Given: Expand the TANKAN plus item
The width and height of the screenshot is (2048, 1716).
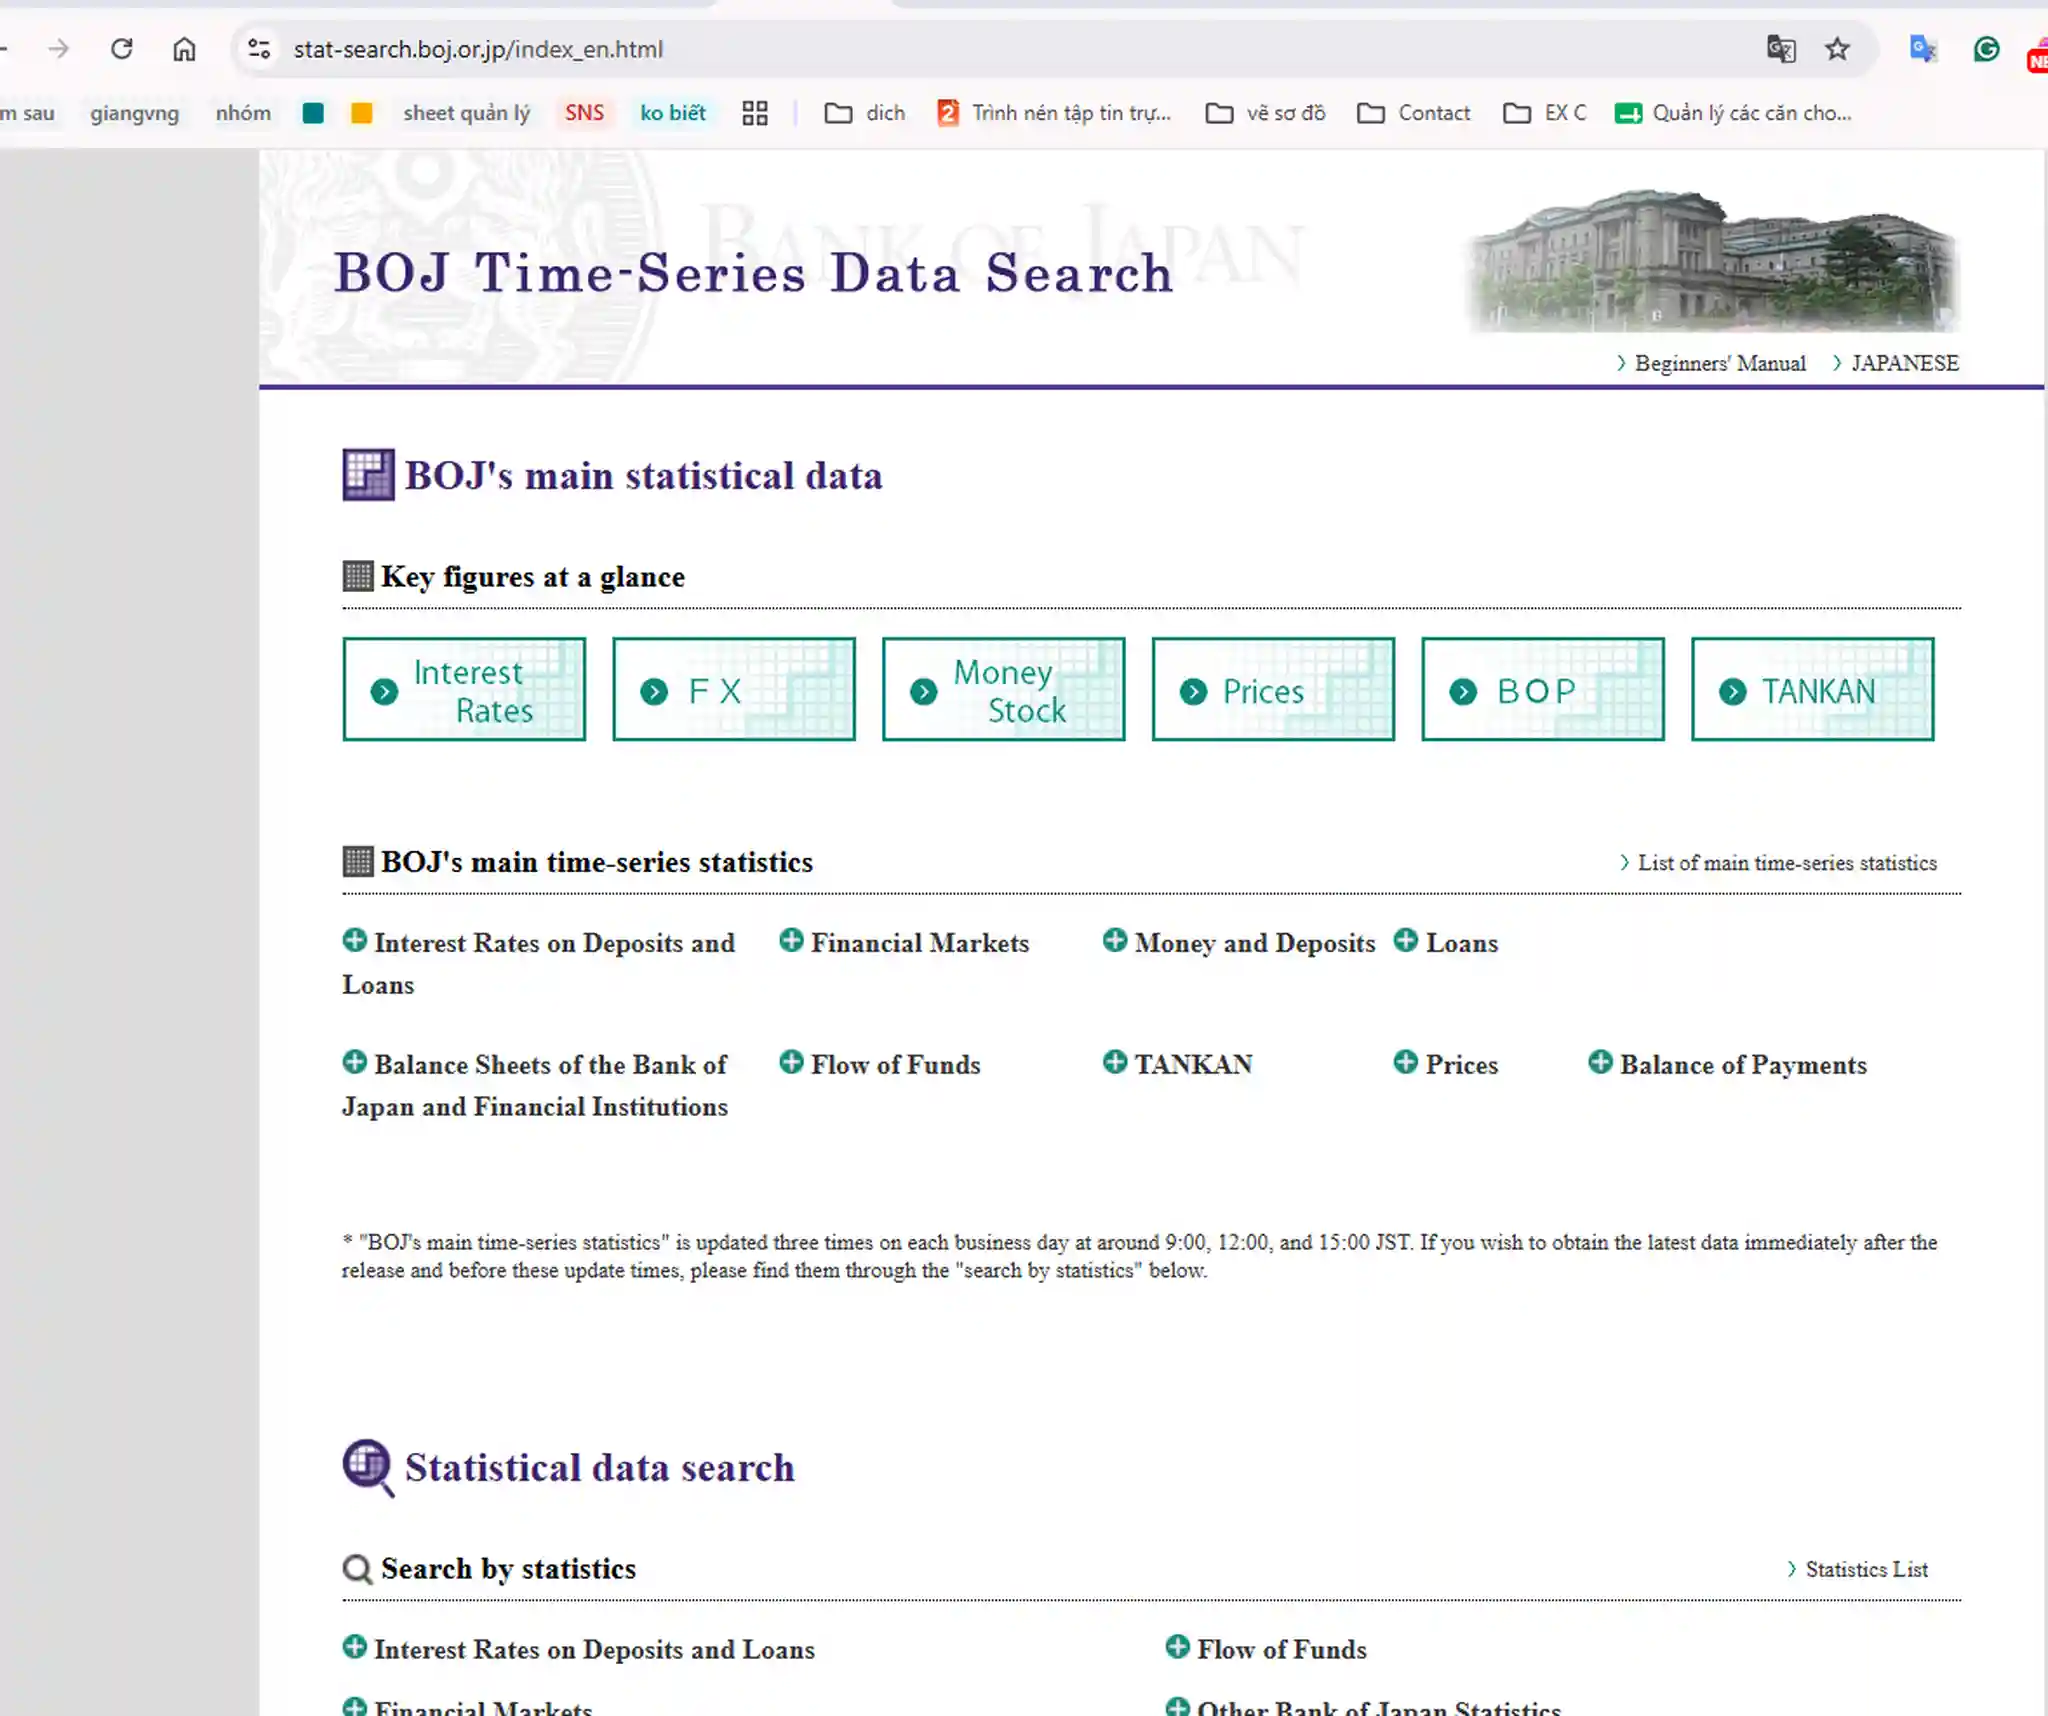Looking at the screenshot, I should [x=1177, y=1064].
